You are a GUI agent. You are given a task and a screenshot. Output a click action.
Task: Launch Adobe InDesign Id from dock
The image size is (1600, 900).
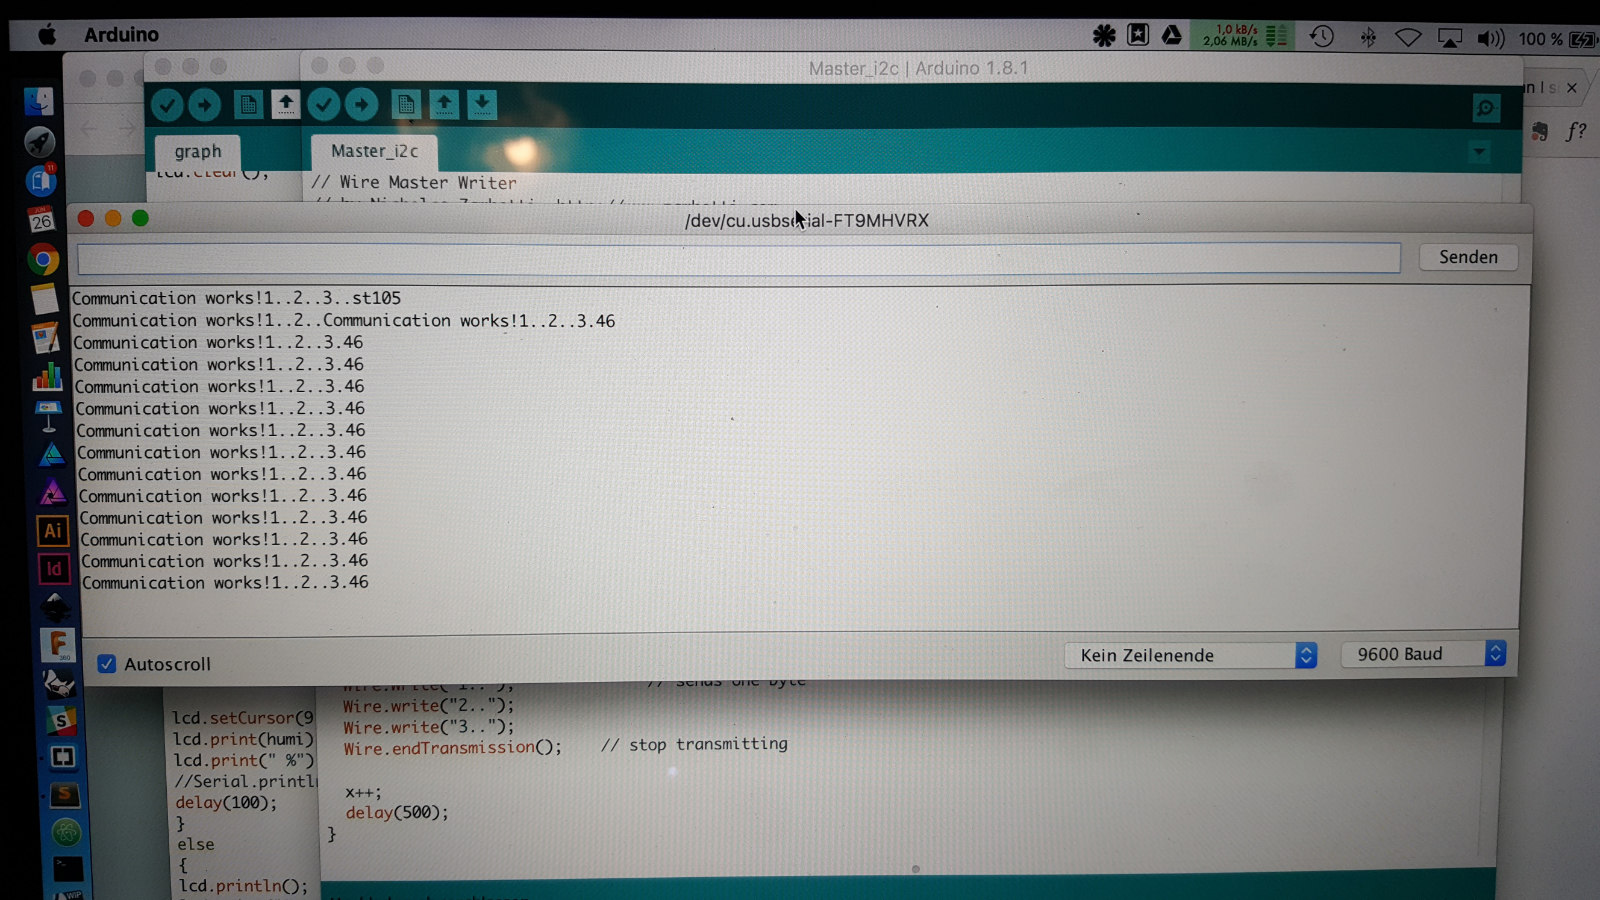(x=54, y=569)
